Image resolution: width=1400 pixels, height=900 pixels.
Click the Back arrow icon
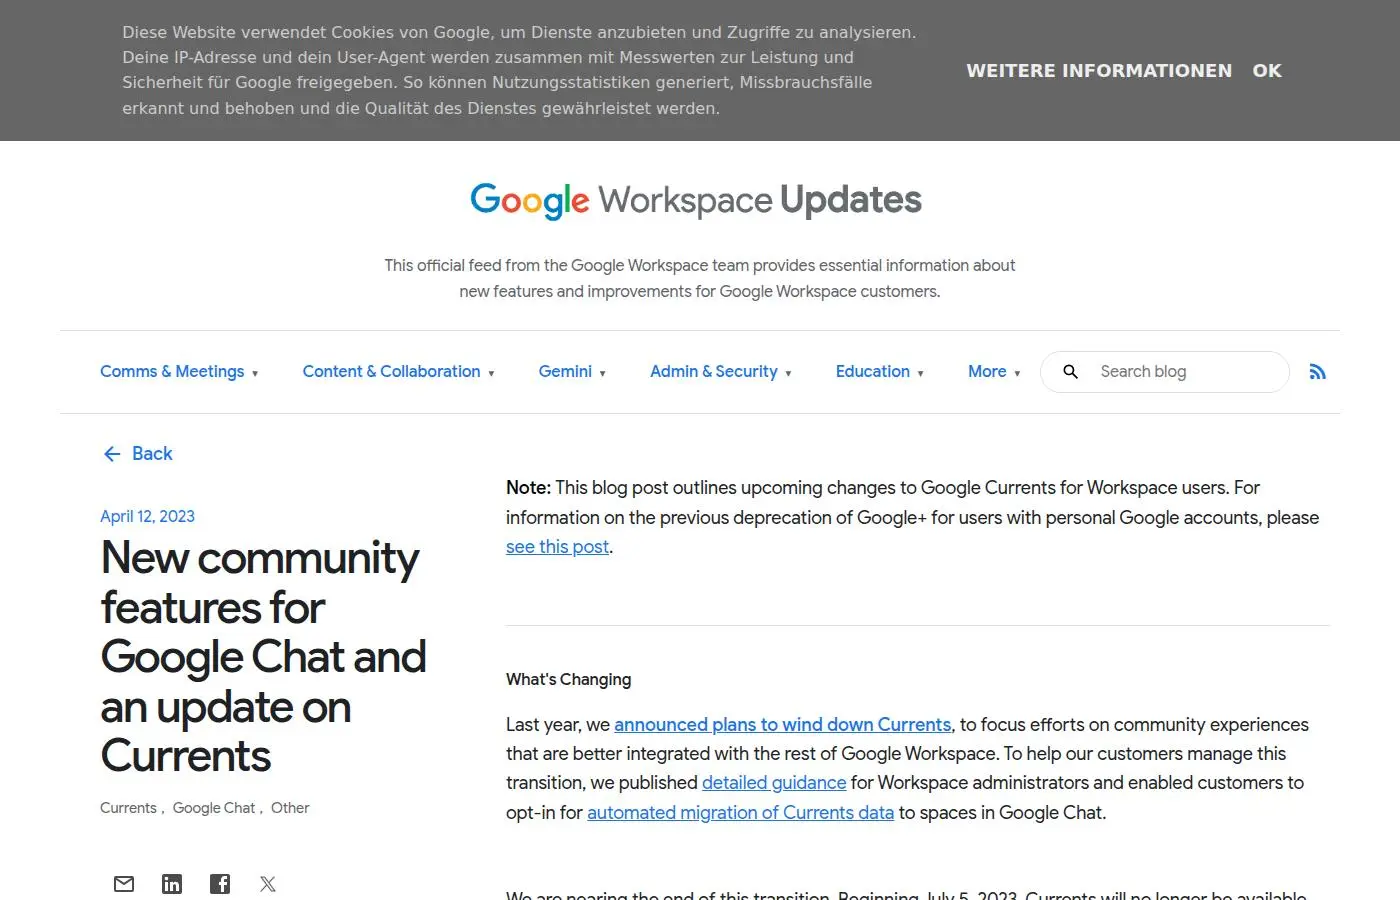pos(112,454)
